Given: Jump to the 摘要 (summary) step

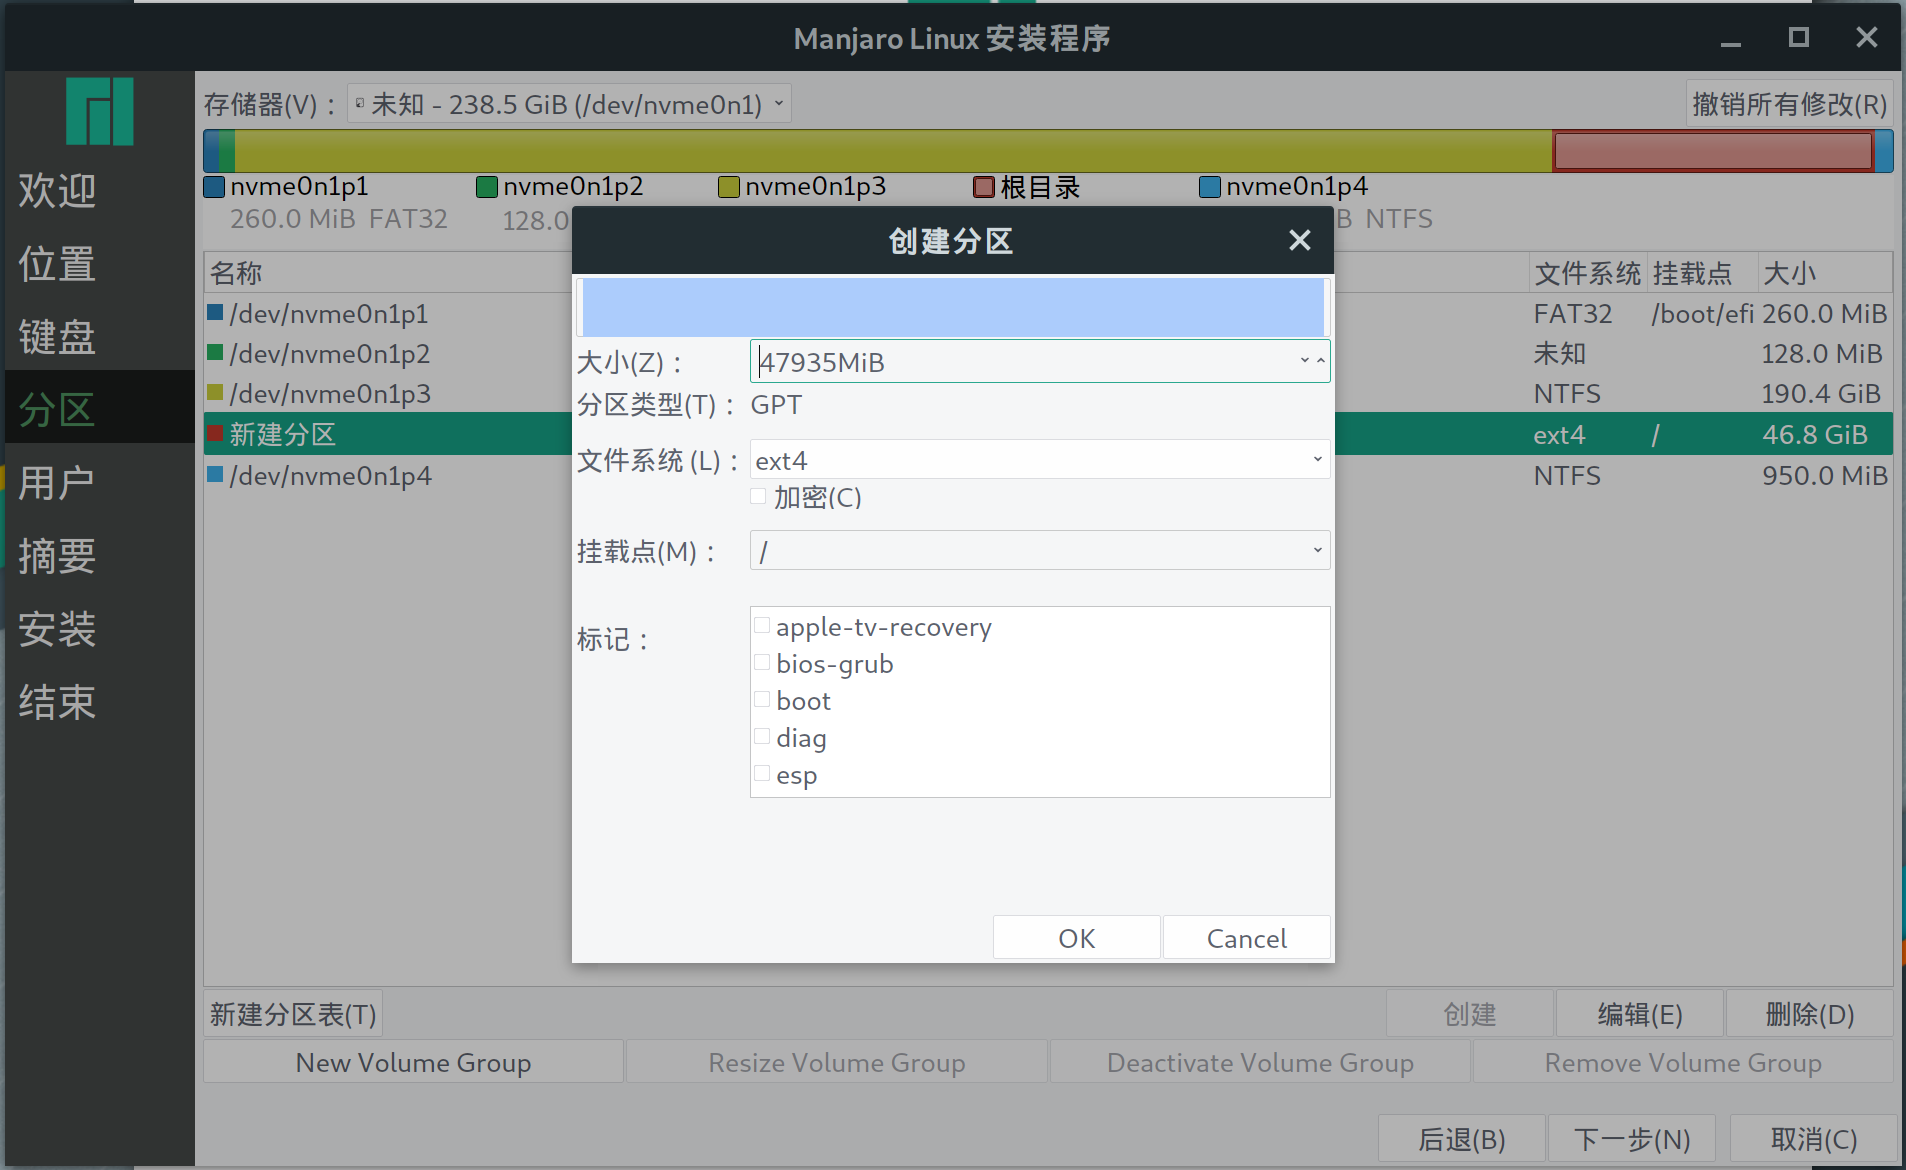Looking at the screenshot, I should (x=55, y=555).
